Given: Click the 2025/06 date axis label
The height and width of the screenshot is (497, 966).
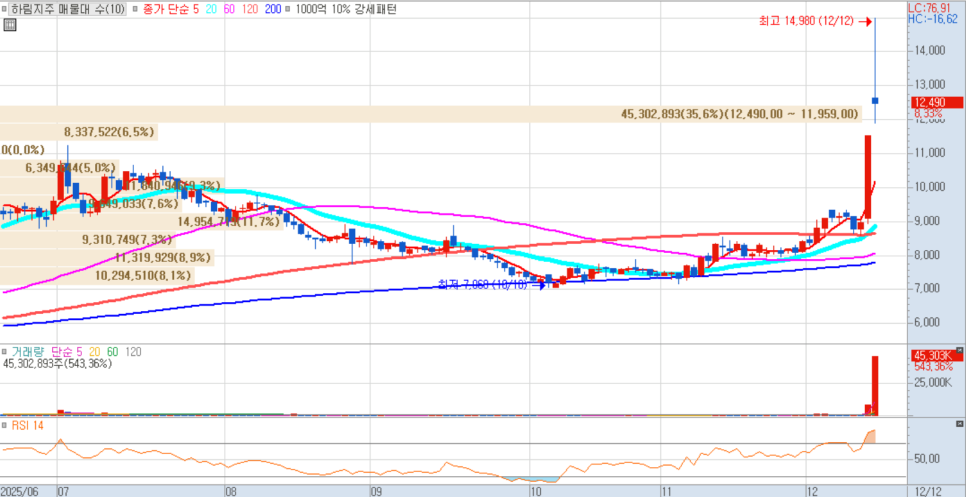Looking at the screenshot, I should [x=19, y=491].
